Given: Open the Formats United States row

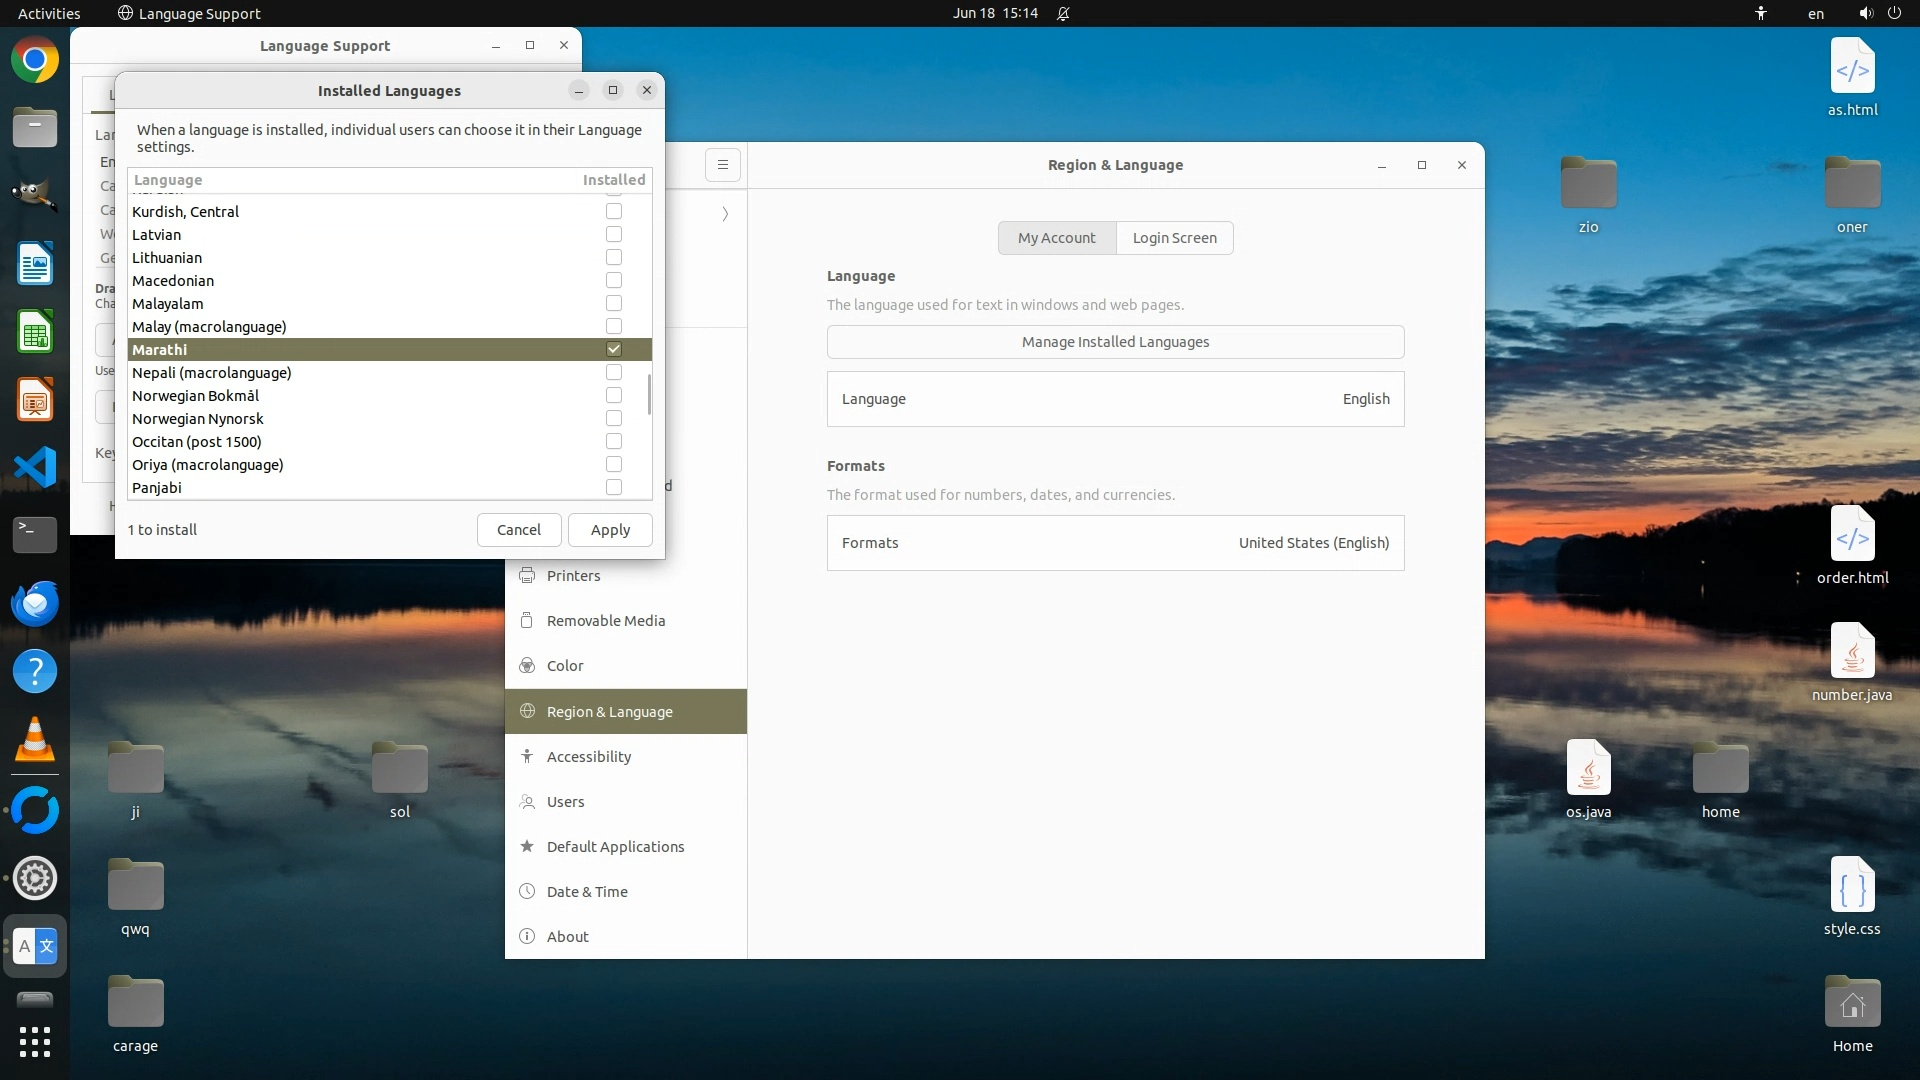Looking at the screenshot, I should click(1115, 543).
